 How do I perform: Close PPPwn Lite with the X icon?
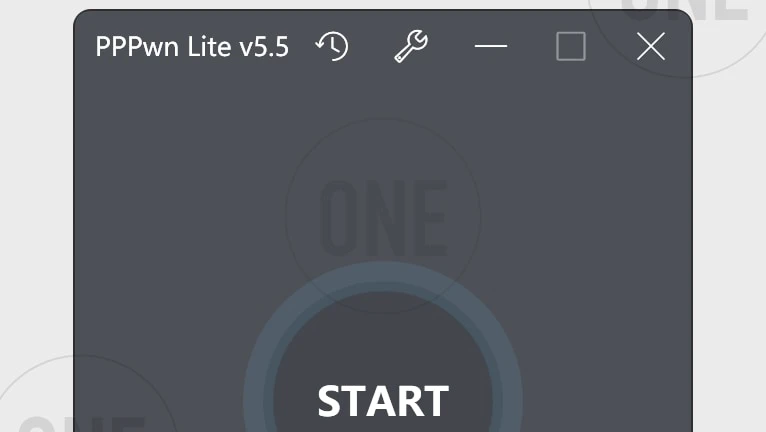651,46
